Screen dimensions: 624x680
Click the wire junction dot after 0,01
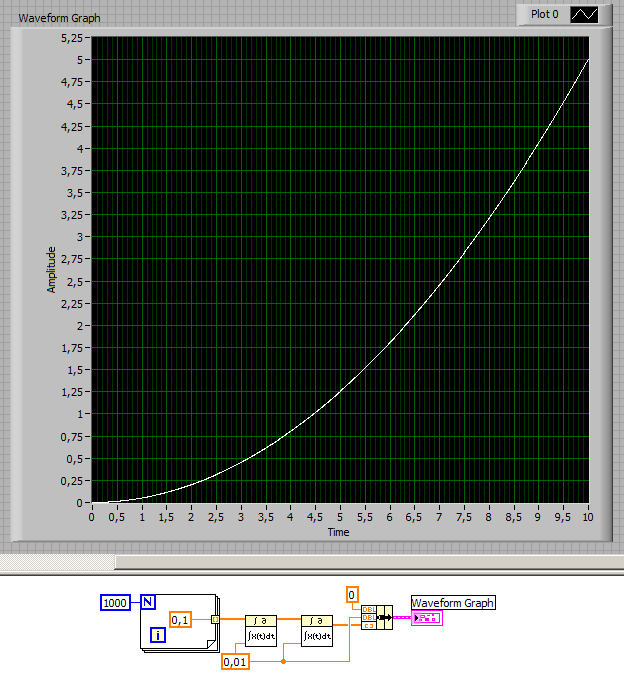pos(283,661)
